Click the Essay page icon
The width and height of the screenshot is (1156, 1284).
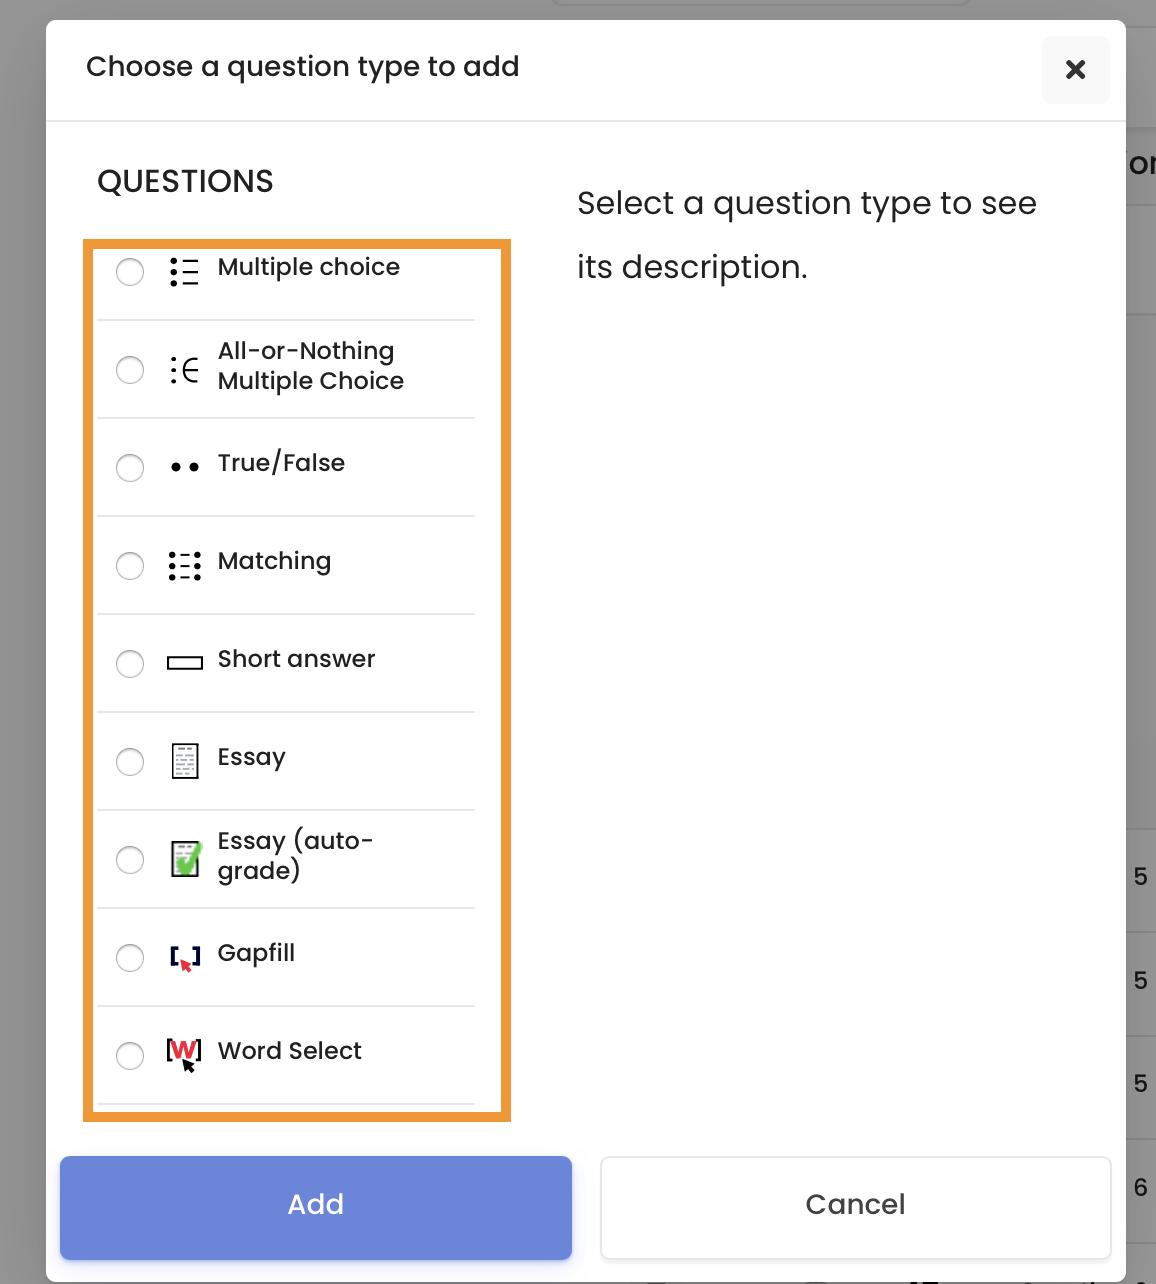tap(185, 761)
